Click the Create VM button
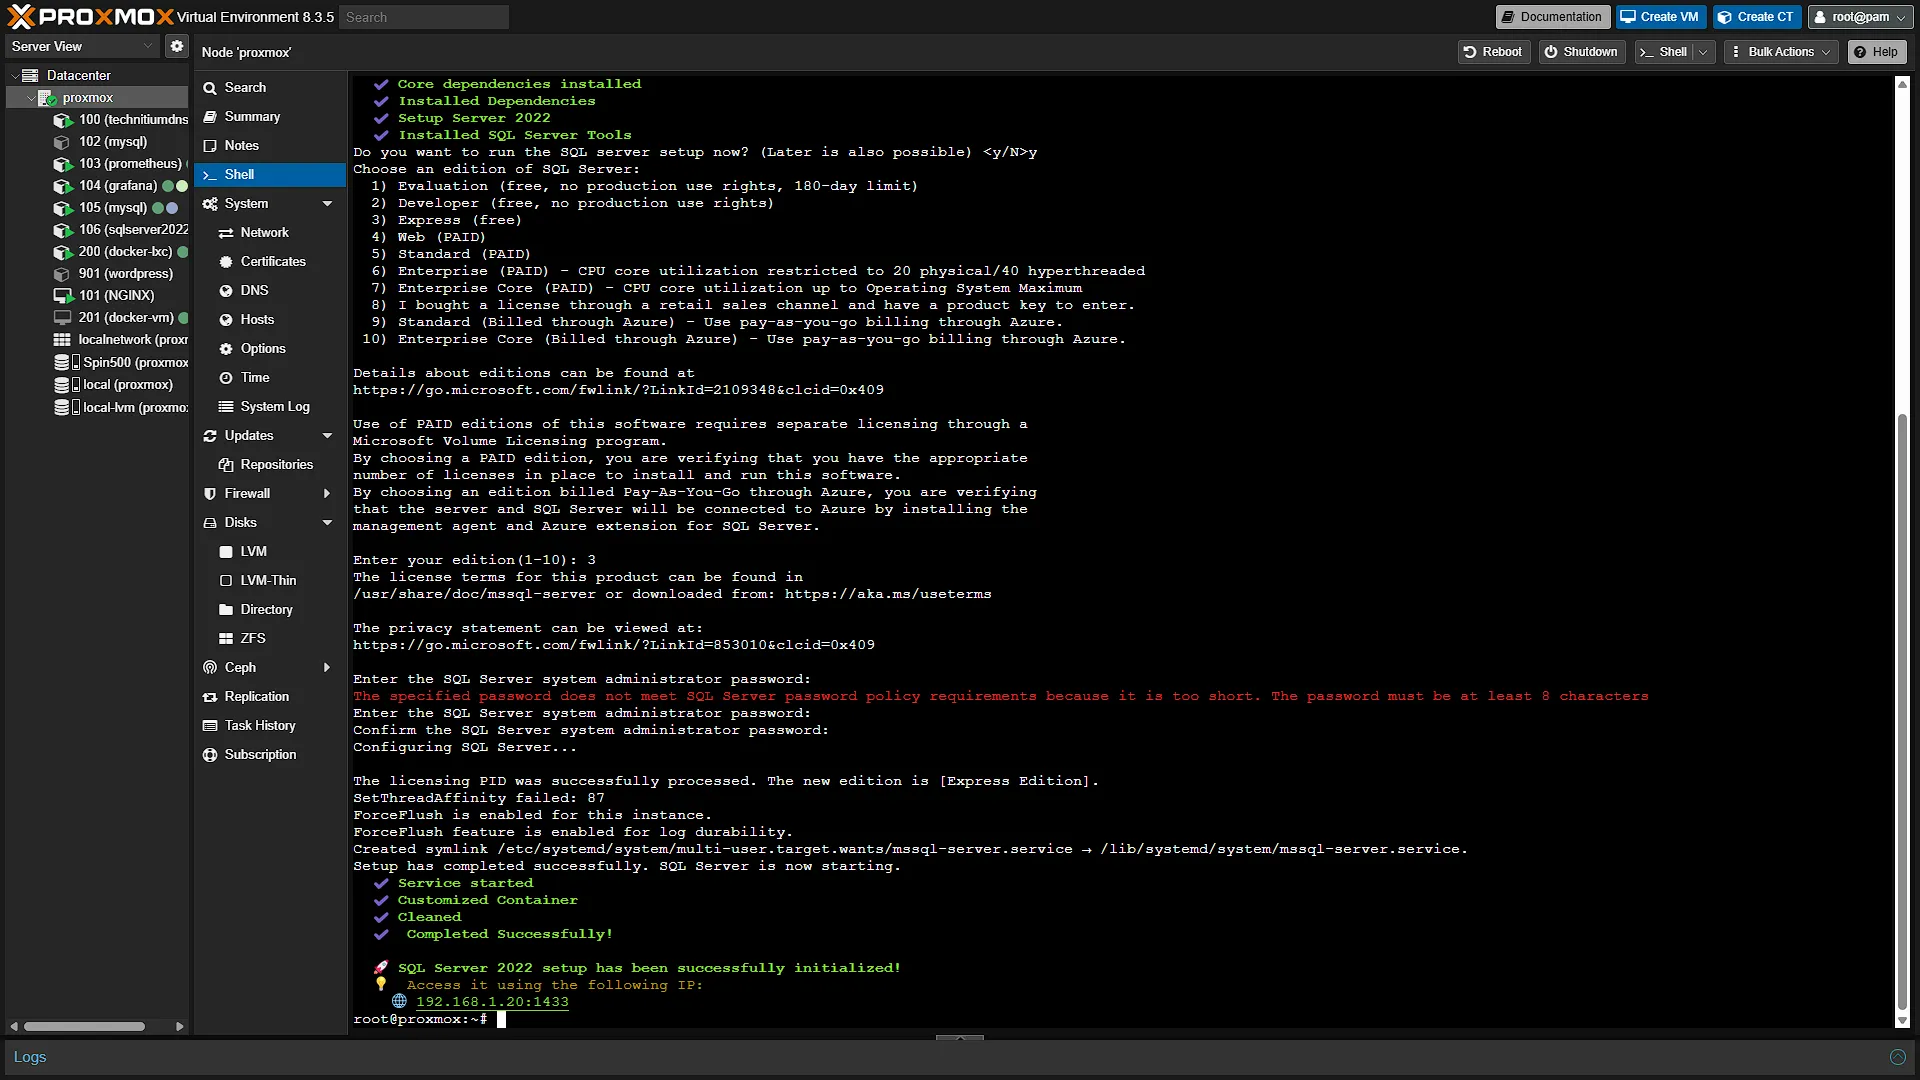 tap(1659, 17)
